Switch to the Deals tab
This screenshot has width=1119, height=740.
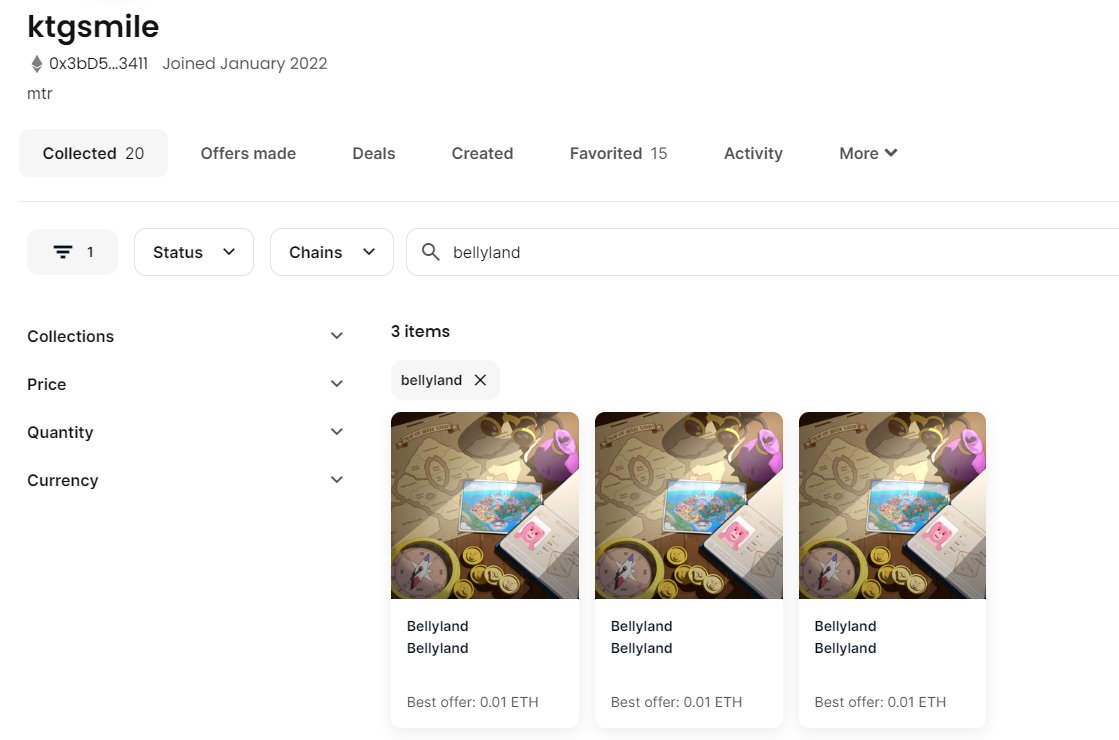tap(374, 153)
